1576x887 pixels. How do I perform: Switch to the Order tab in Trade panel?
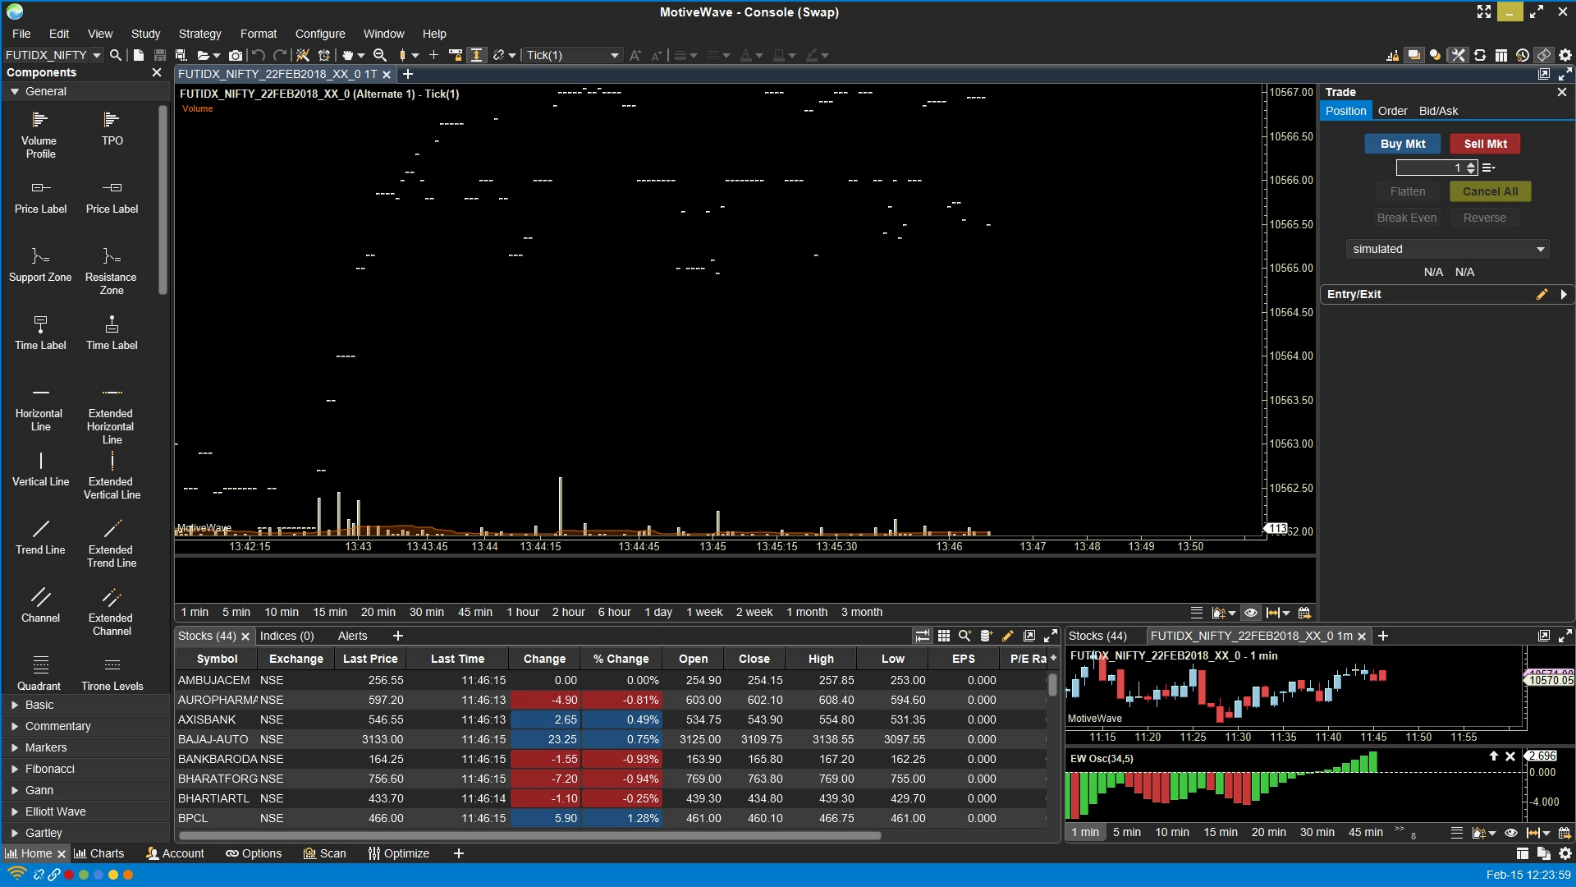click(x=1392, y=111)
